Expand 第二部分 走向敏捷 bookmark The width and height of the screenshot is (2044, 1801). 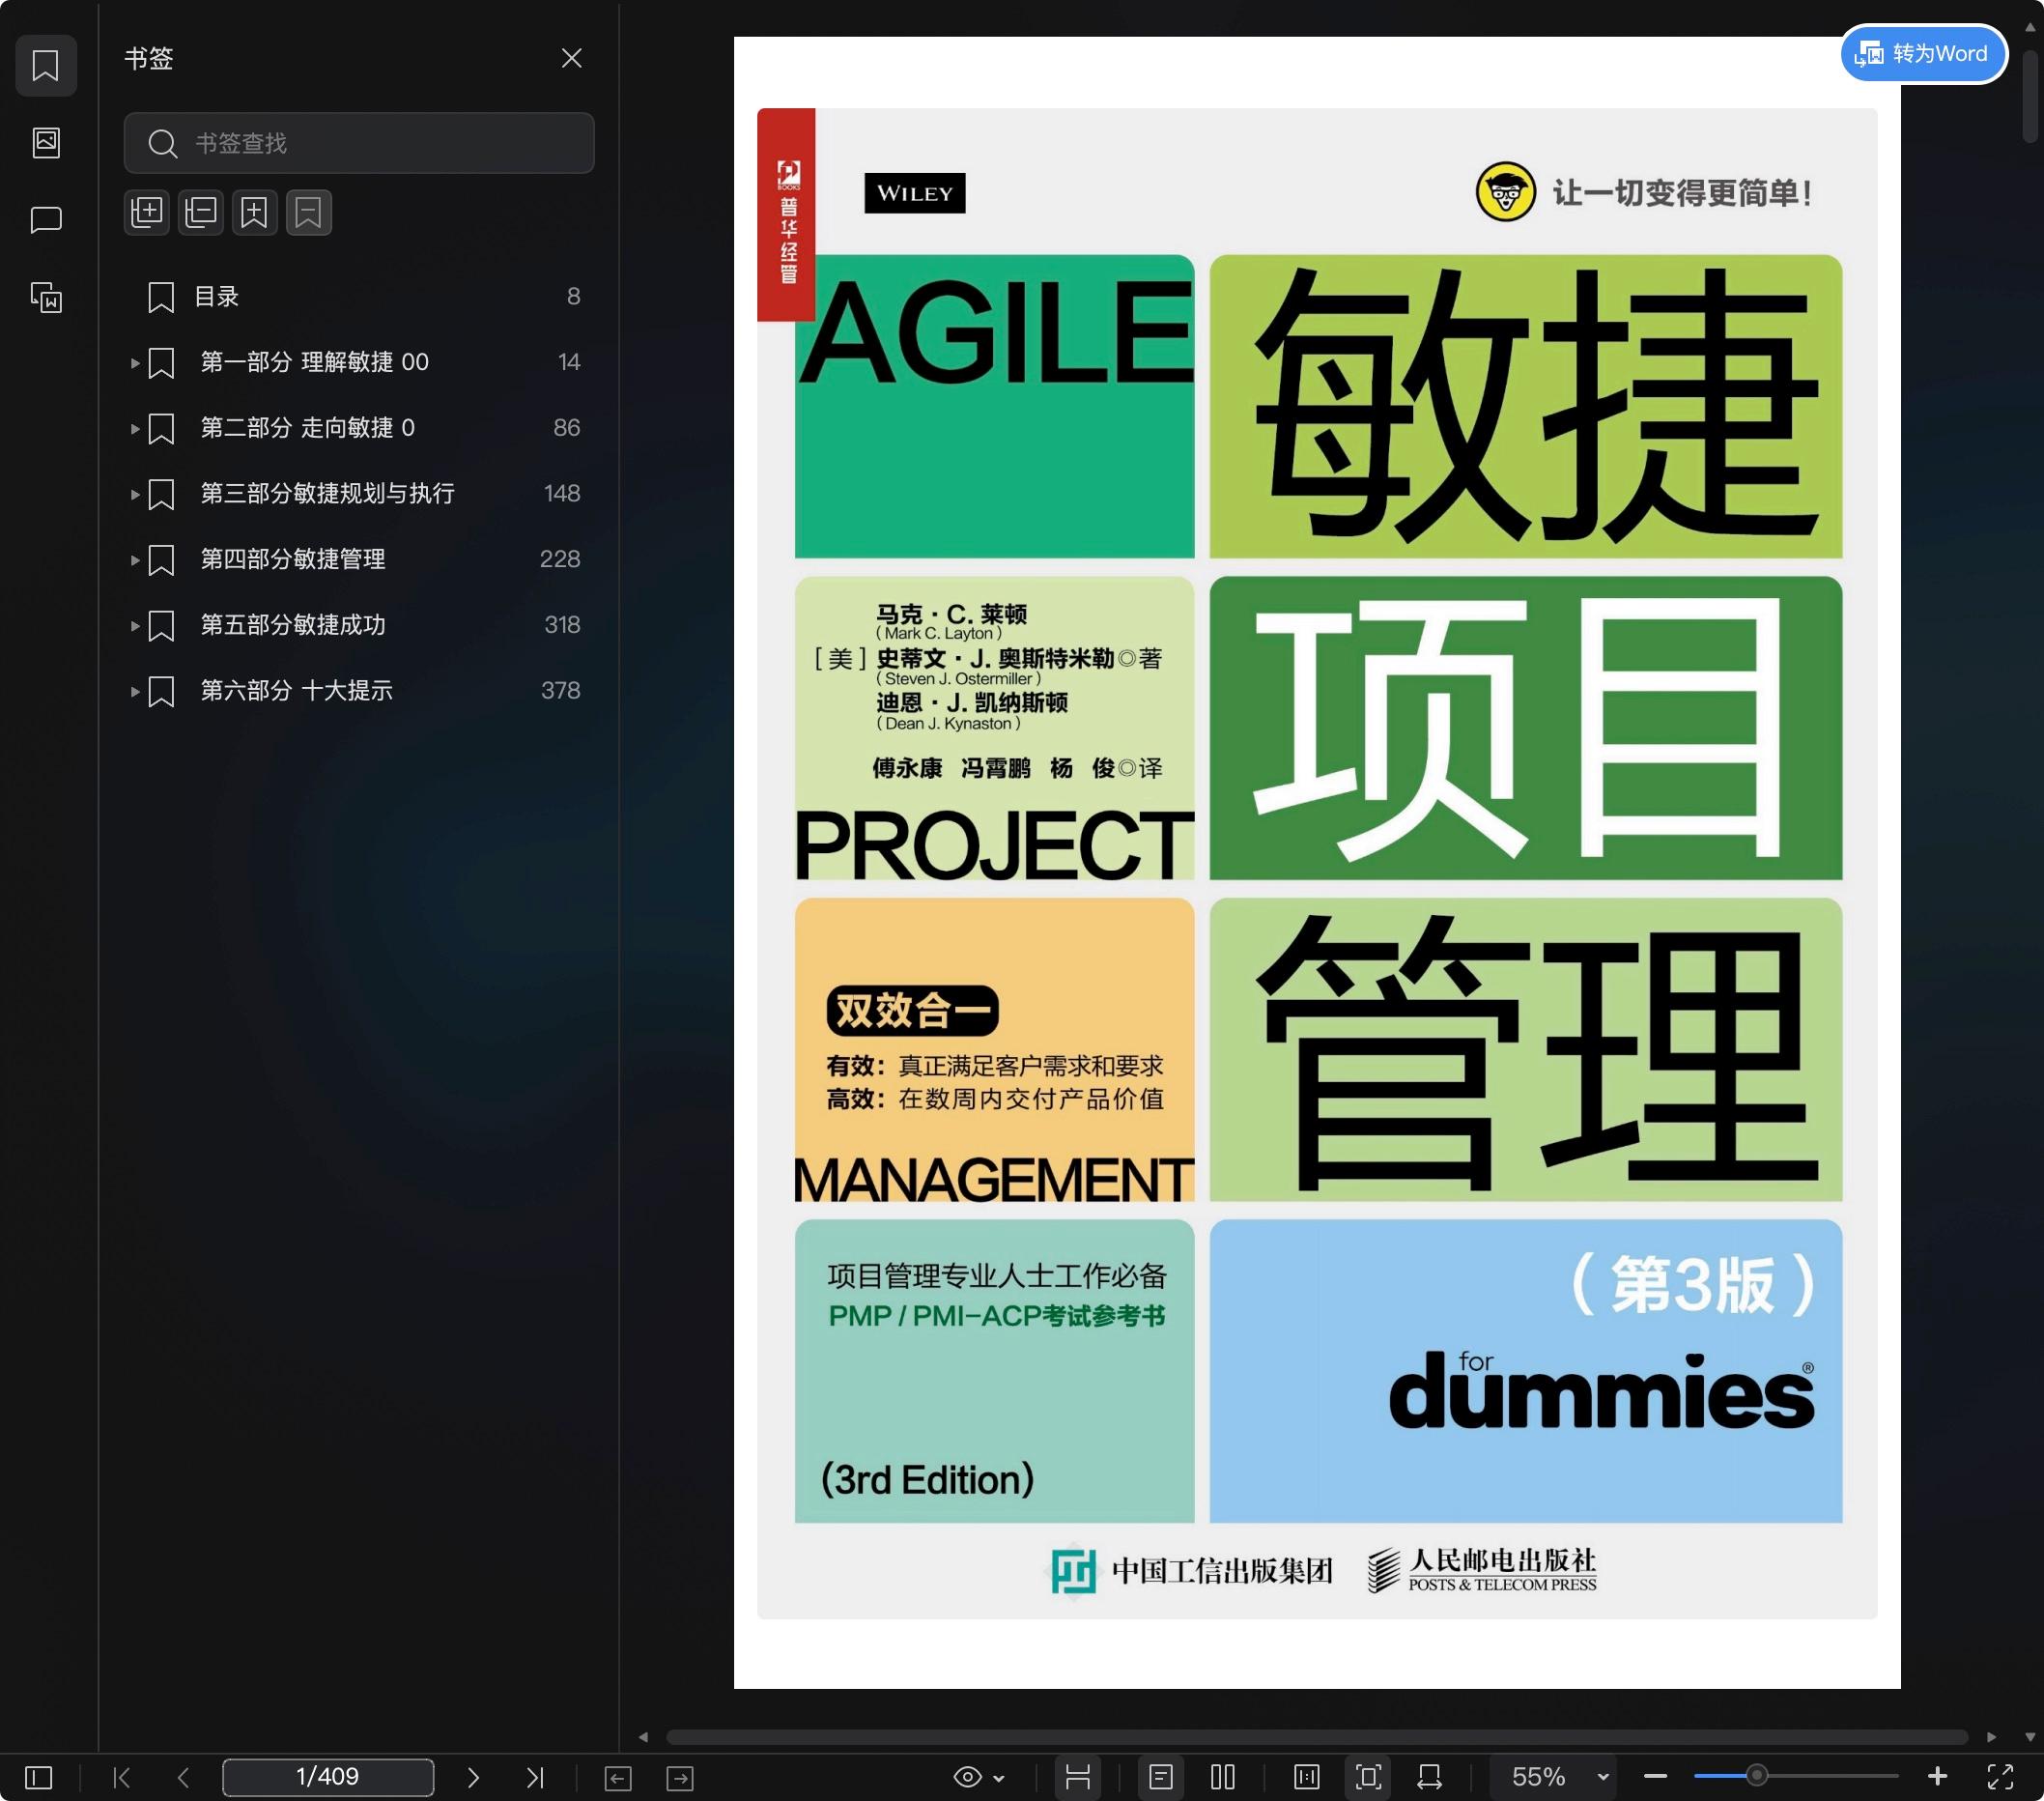tap(135, 429)
